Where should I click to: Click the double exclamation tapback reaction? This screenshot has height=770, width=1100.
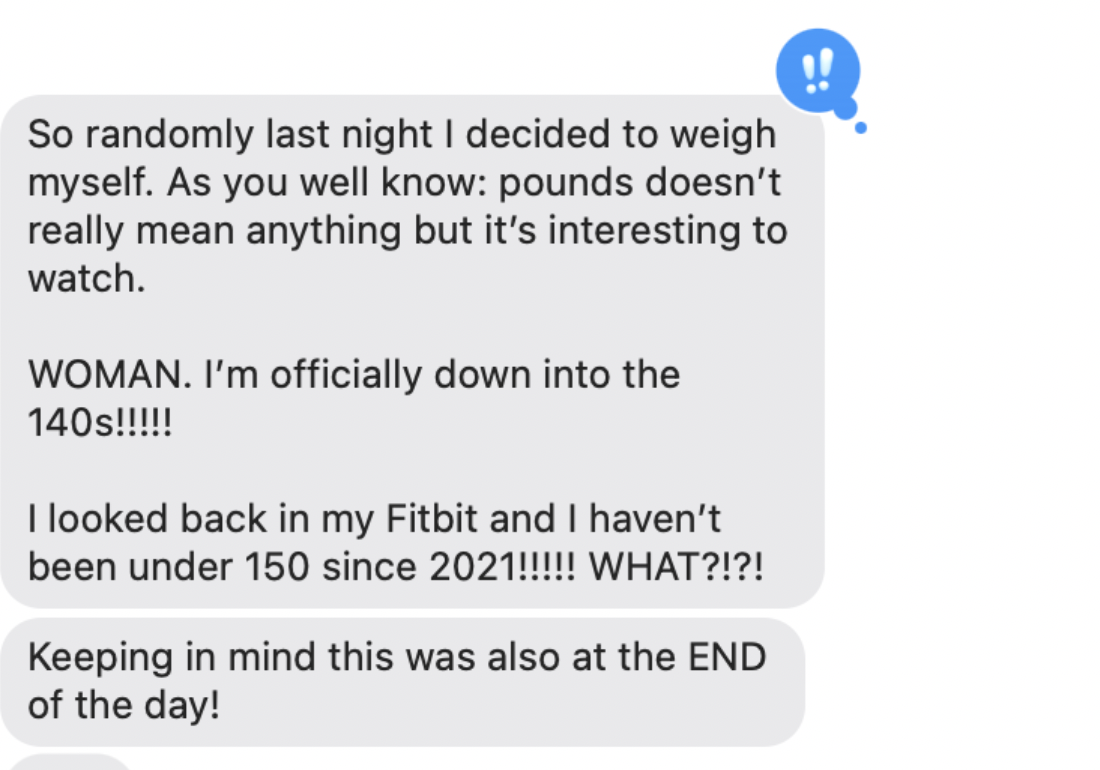(817, 70)
